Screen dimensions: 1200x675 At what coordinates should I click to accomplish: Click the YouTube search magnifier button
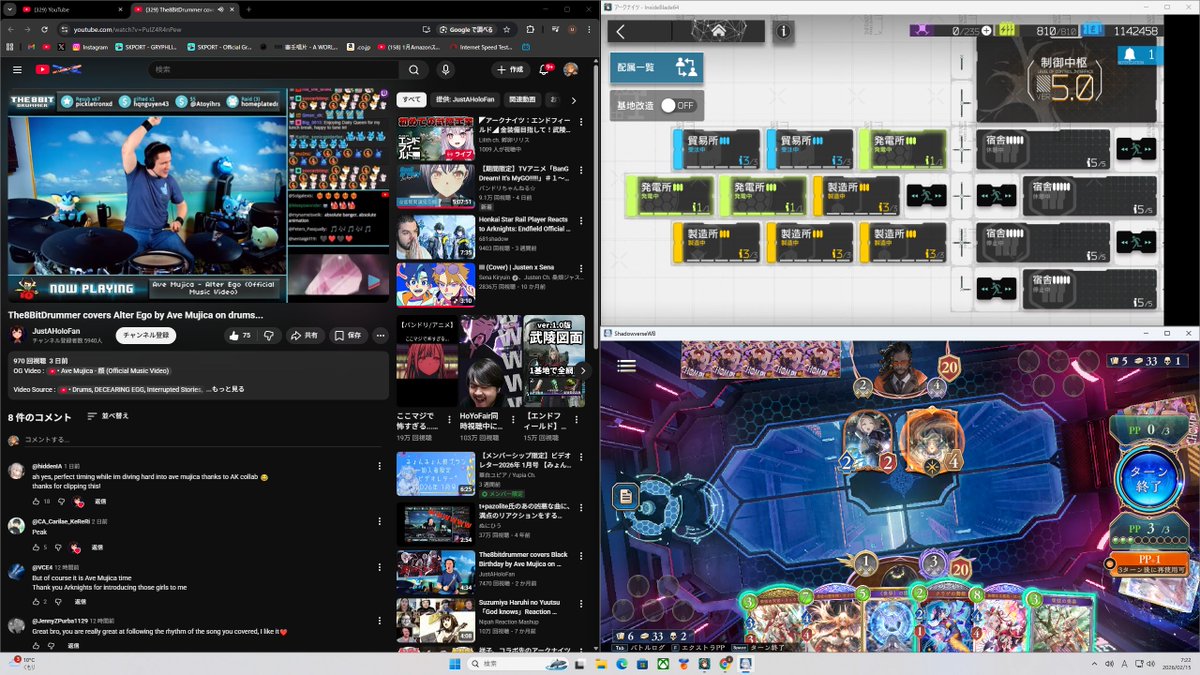coord(413,70)
